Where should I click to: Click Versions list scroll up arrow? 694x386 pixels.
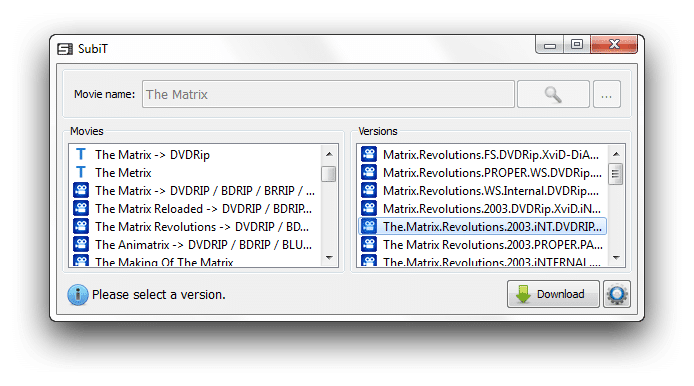pos(616,154)
